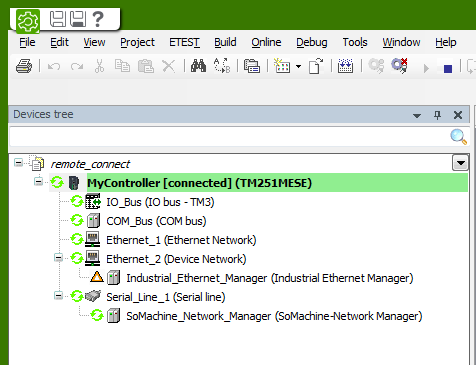Open Find with the binoculars icon
476x365 pixels.
[x=198, y=66]
